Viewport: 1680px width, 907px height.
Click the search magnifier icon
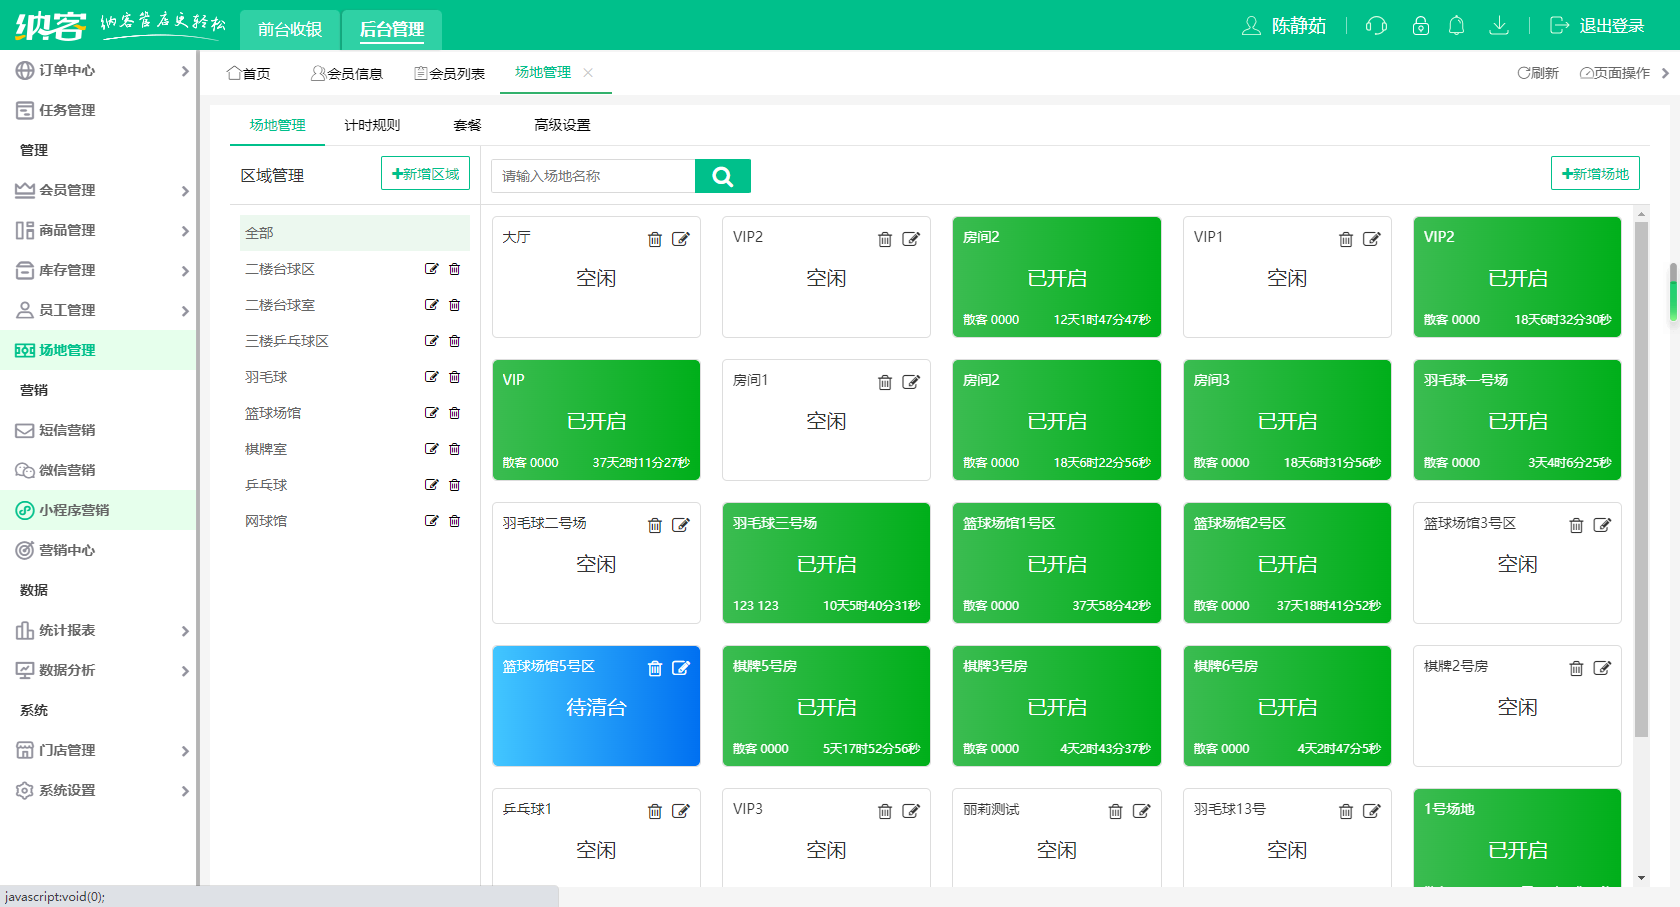pyautogui.click(x=722, y=176)
